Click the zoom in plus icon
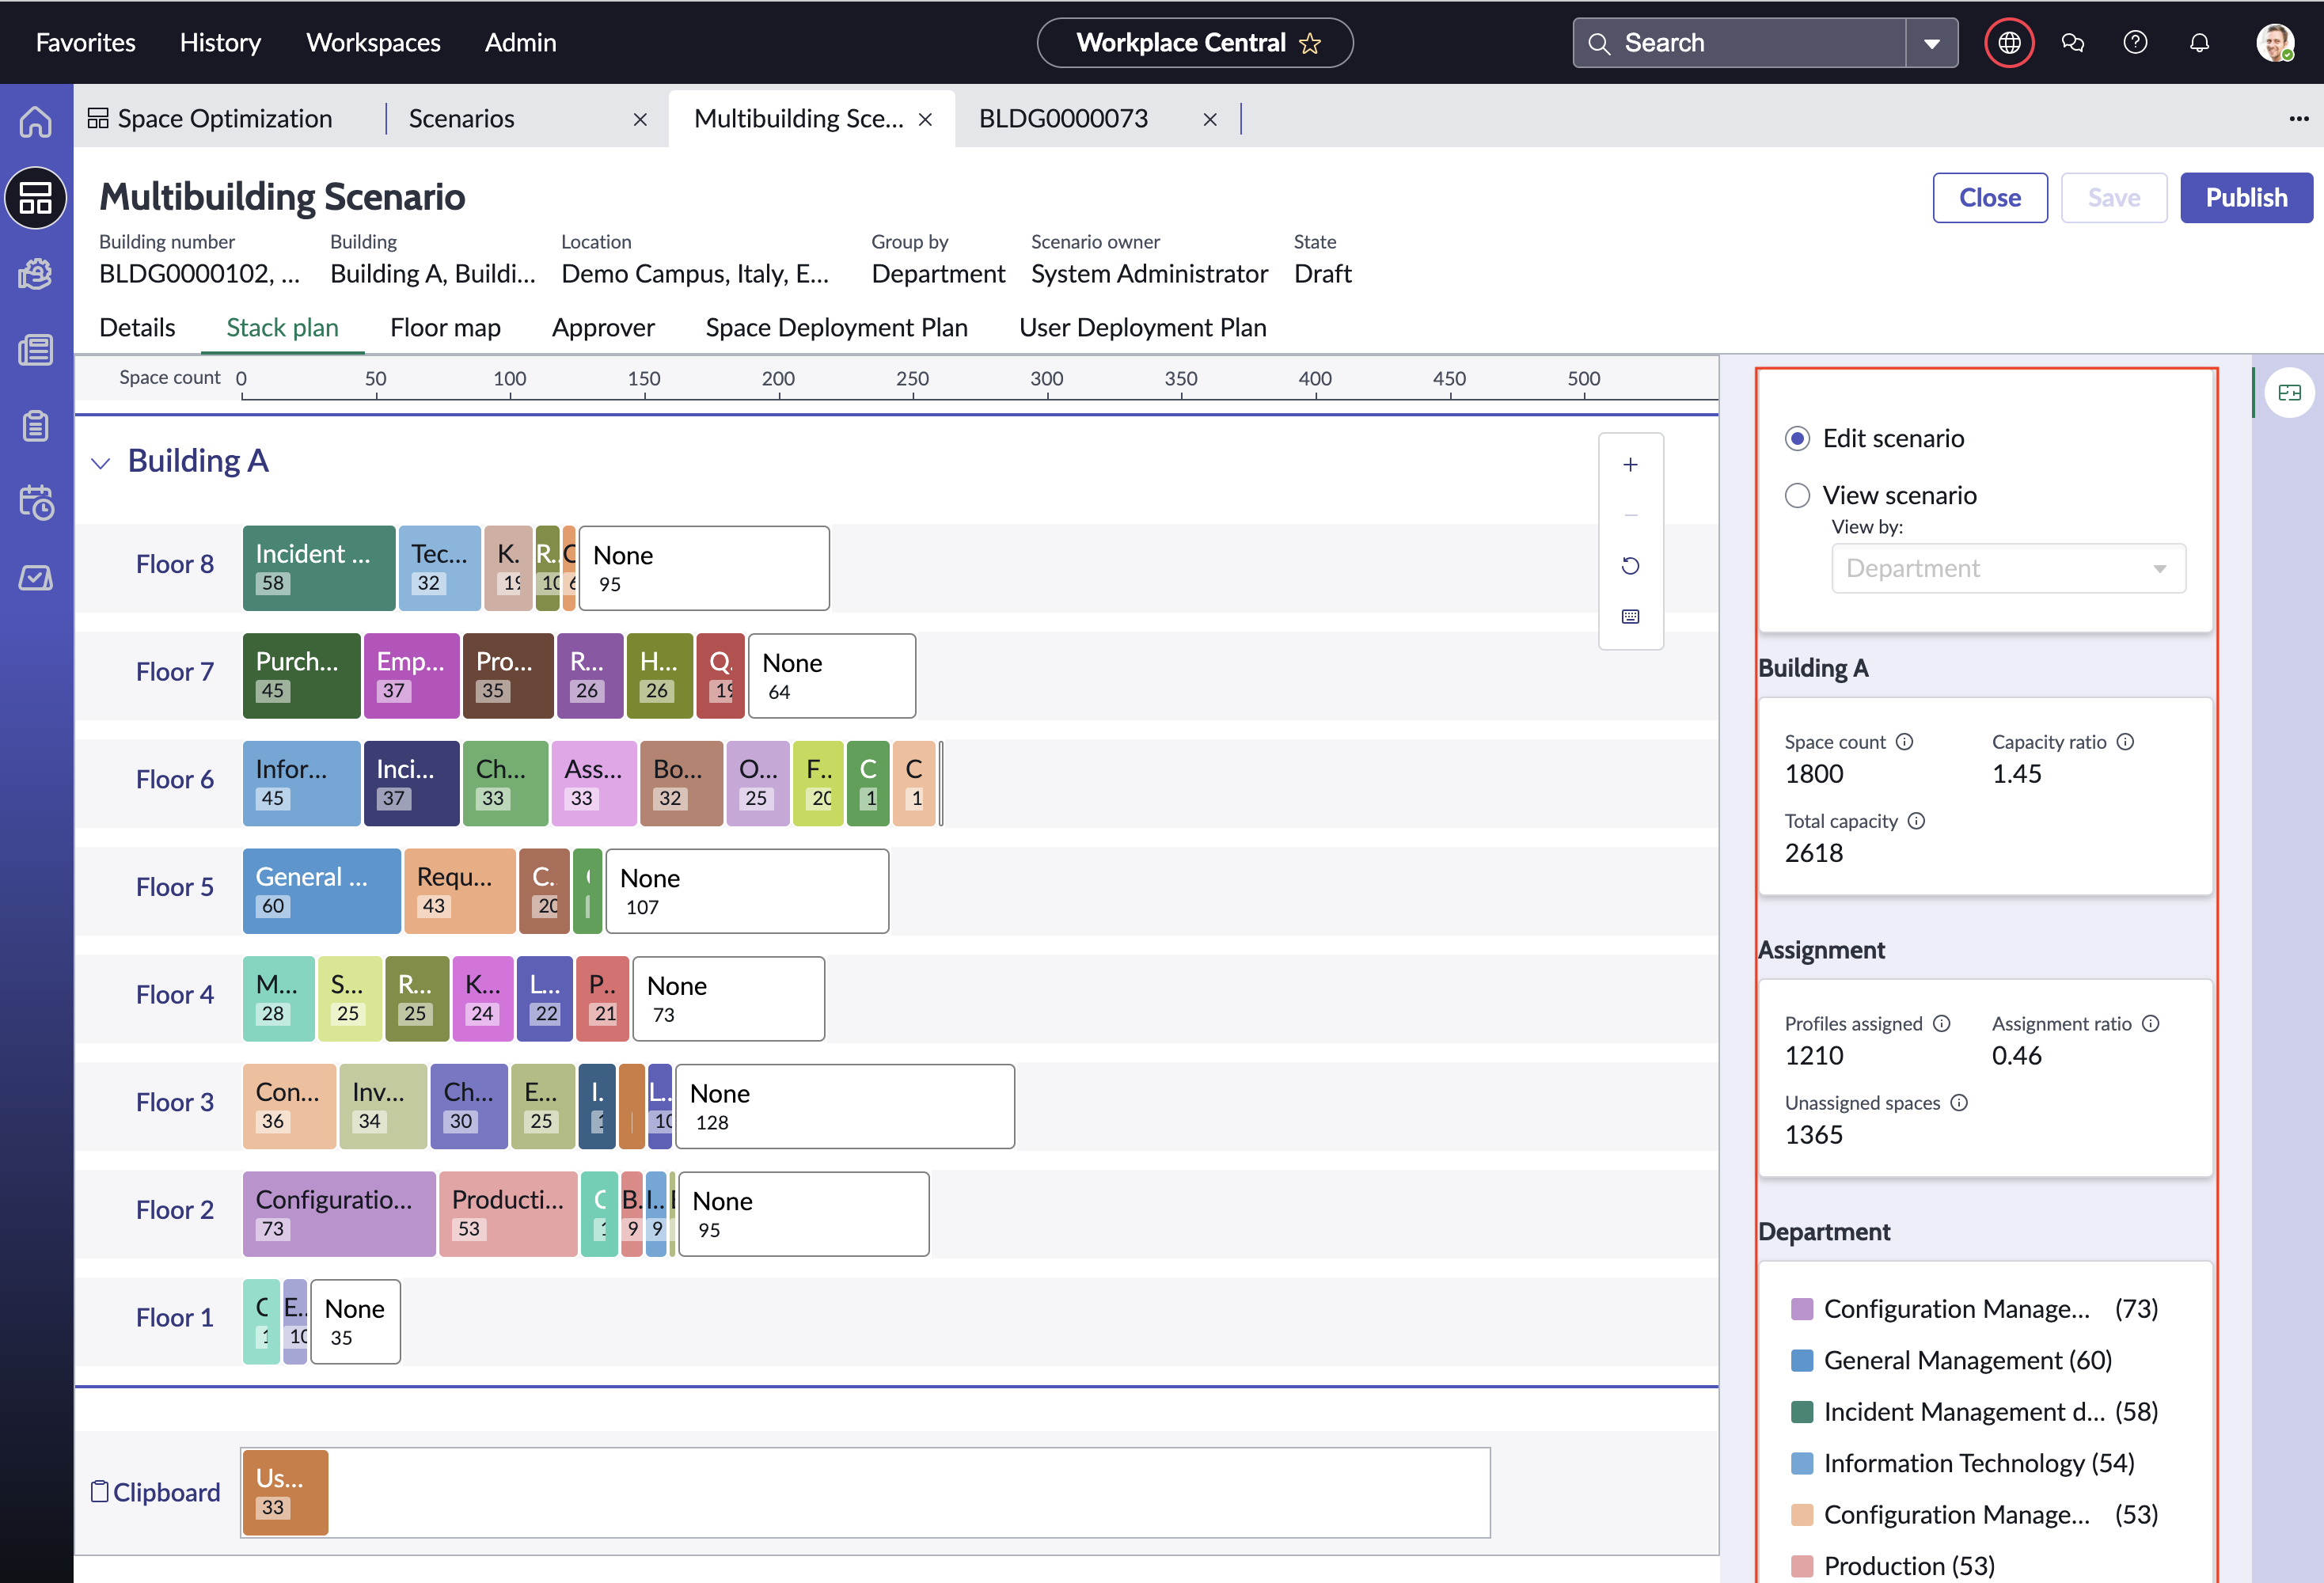 coord(1630,465)
